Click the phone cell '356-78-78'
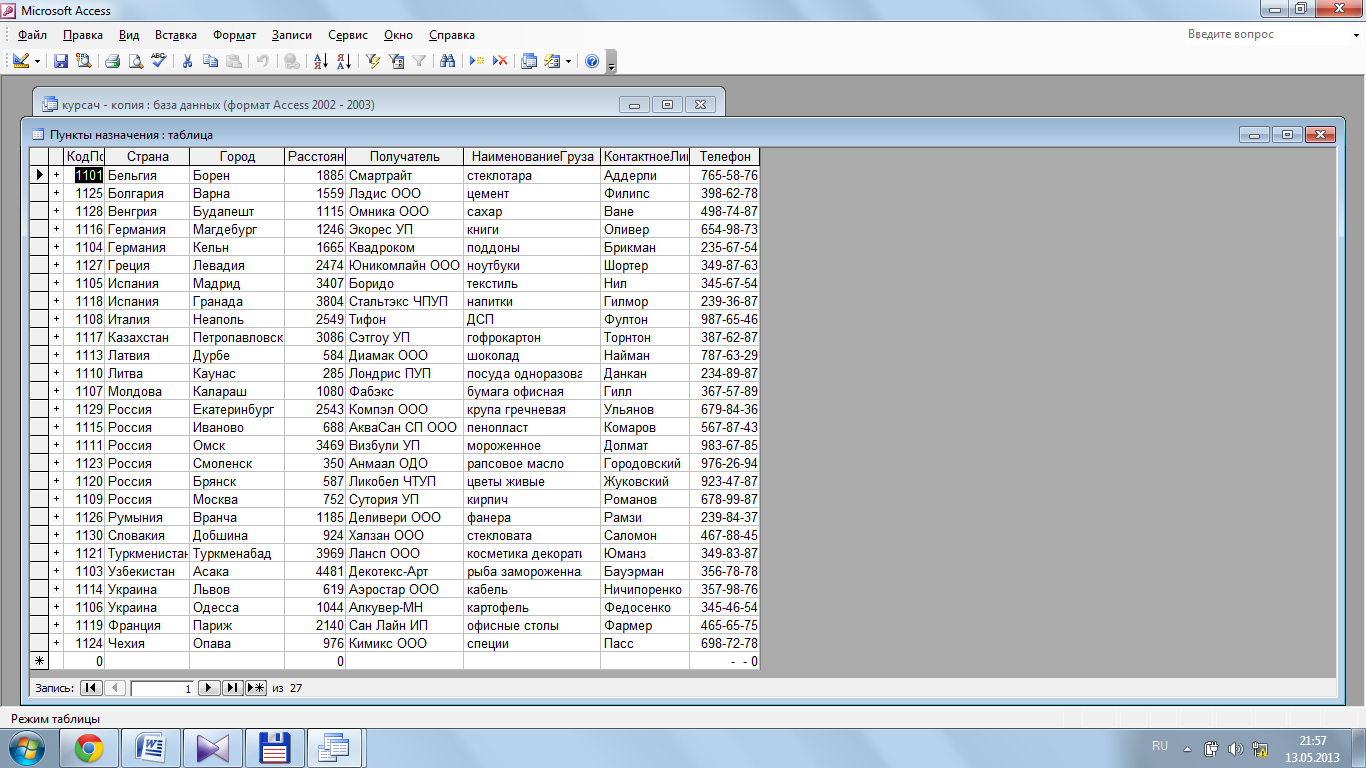The height and width of the screenshot is (768, 1366). pyautogui.click(x=725, y=571)
